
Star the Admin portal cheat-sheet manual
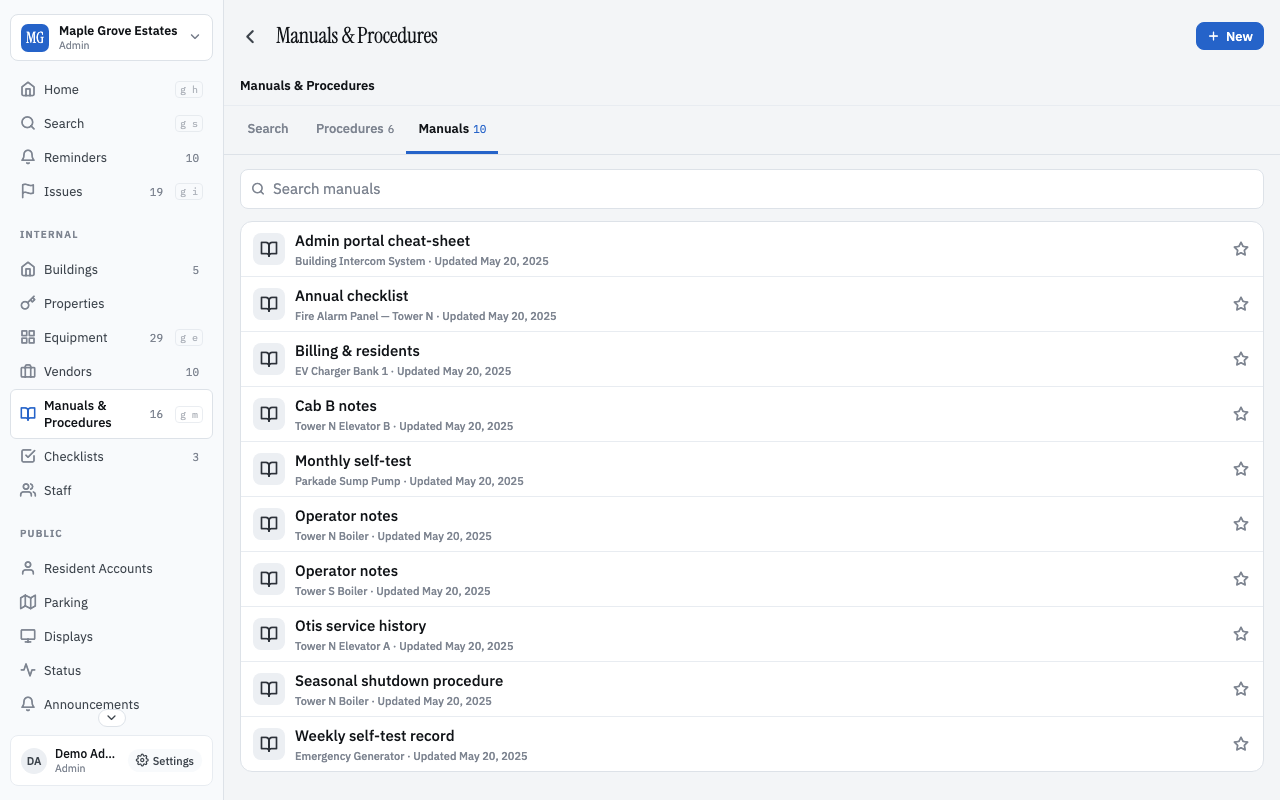pos(1241,249)
